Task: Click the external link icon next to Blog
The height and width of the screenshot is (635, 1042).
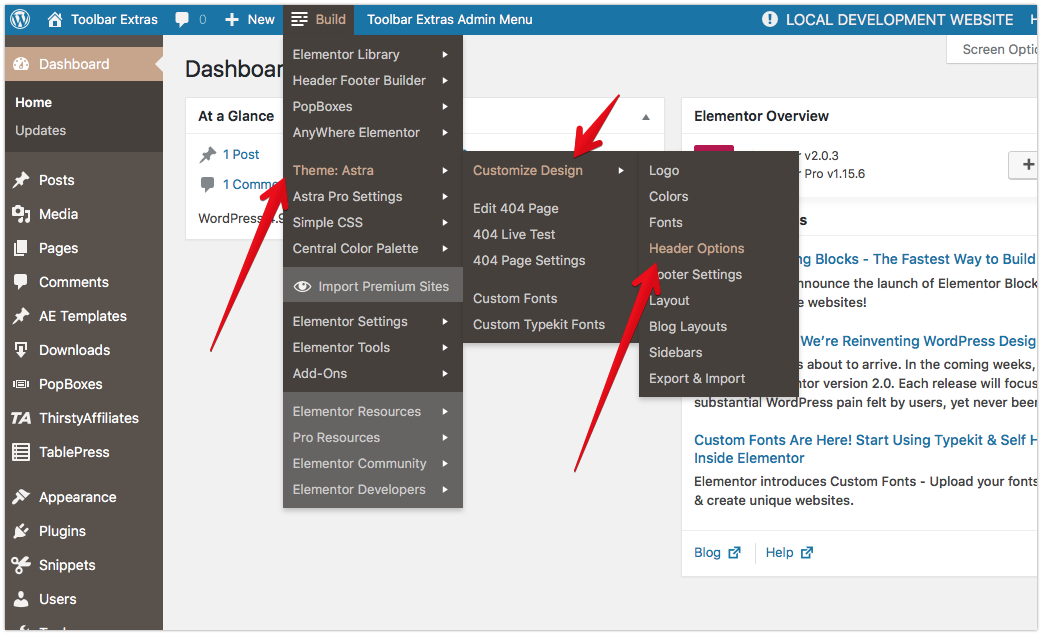Action: [734, 553]
